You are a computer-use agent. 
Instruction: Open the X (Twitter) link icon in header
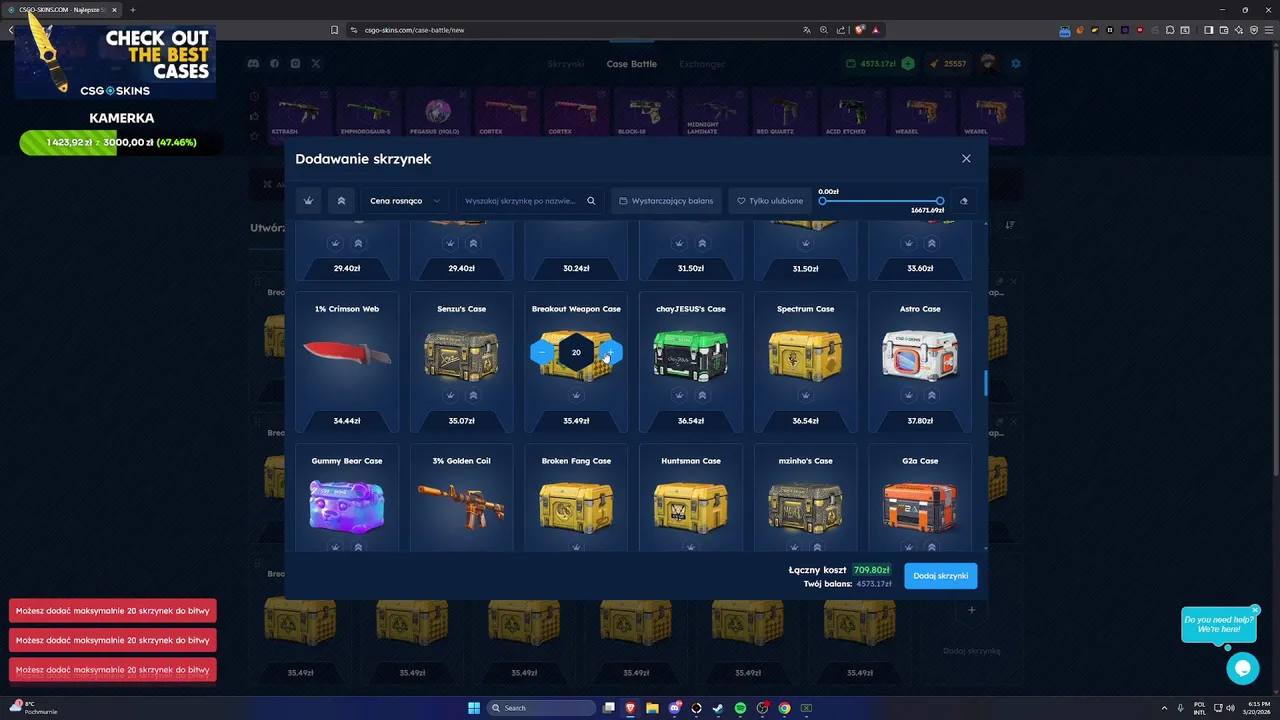pyautogui.click(x=316, y=64)
